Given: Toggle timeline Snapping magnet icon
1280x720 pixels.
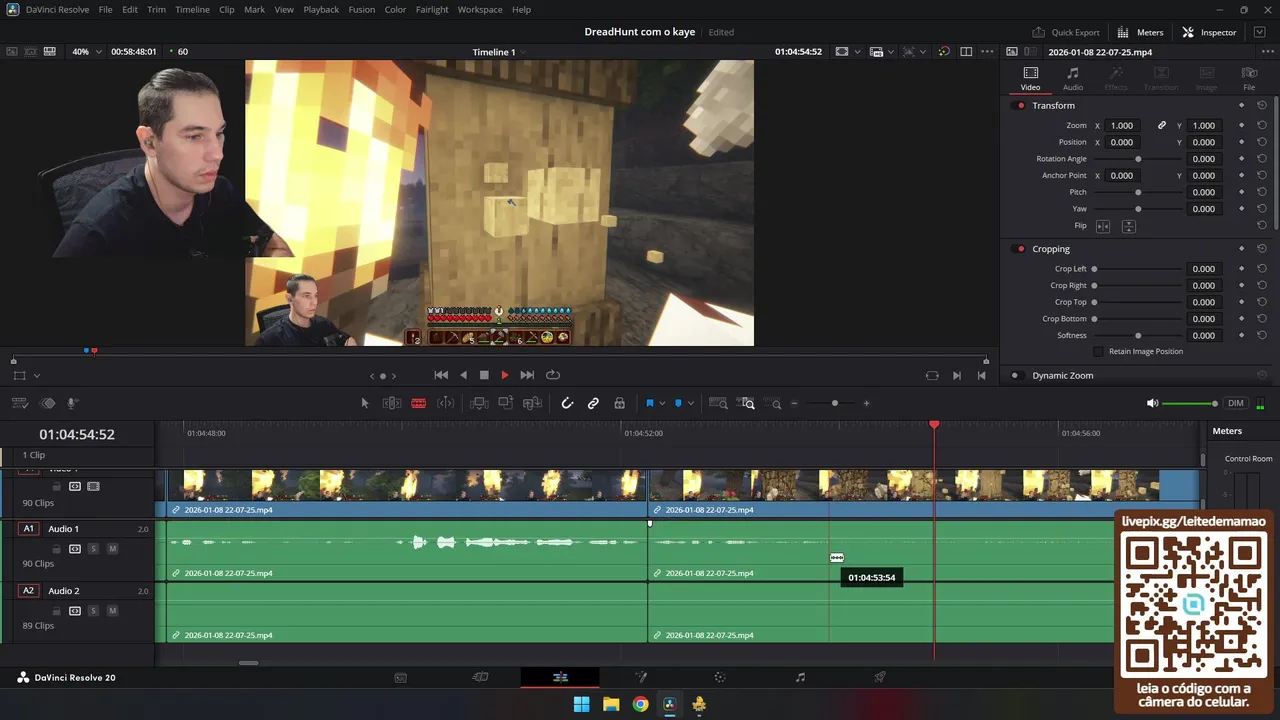Looking at the screenshot, I should [567, 403].
